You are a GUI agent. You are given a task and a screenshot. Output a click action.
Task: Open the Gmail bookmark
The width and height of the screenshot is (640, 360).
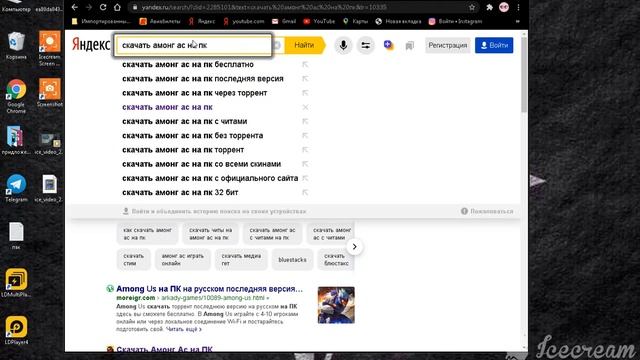point(284,21)
